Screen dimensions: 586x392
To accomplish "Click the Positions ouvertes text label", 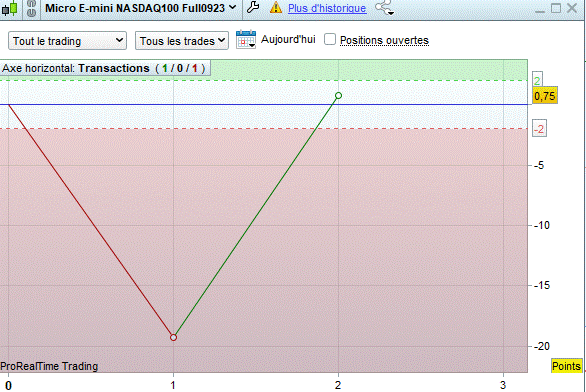I will pos(384,40).
